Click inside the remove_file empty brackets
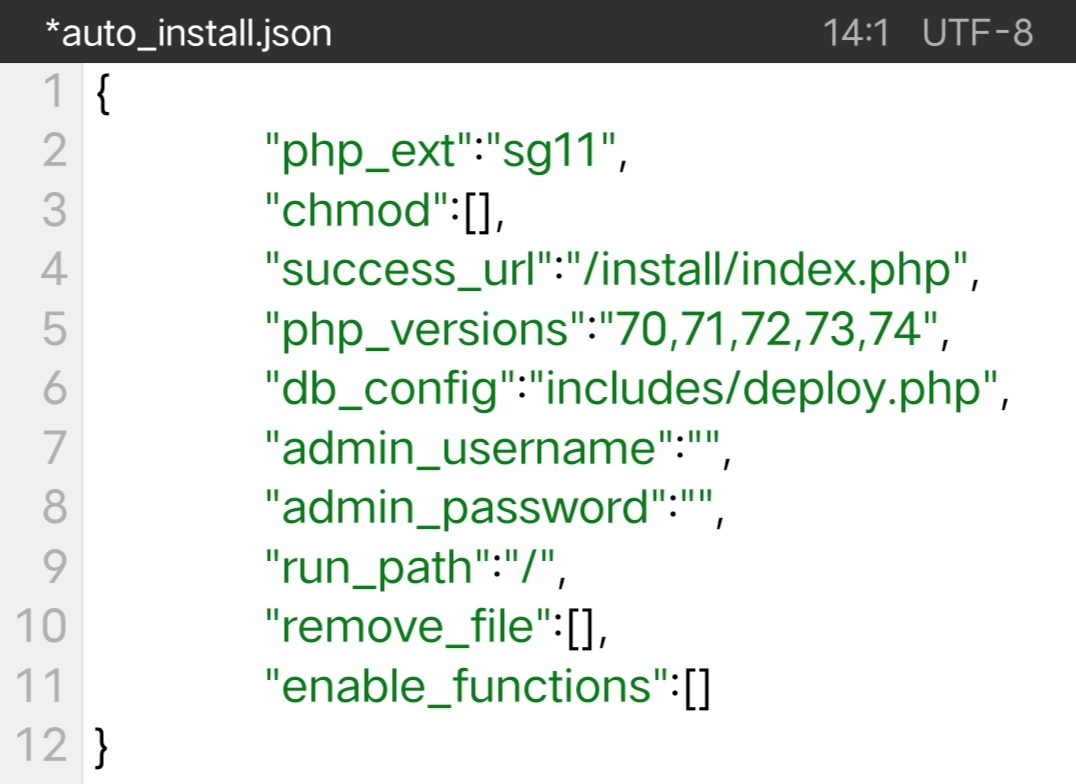The width and height of the screenshot is (1076, 784). (x=581, y=627)
